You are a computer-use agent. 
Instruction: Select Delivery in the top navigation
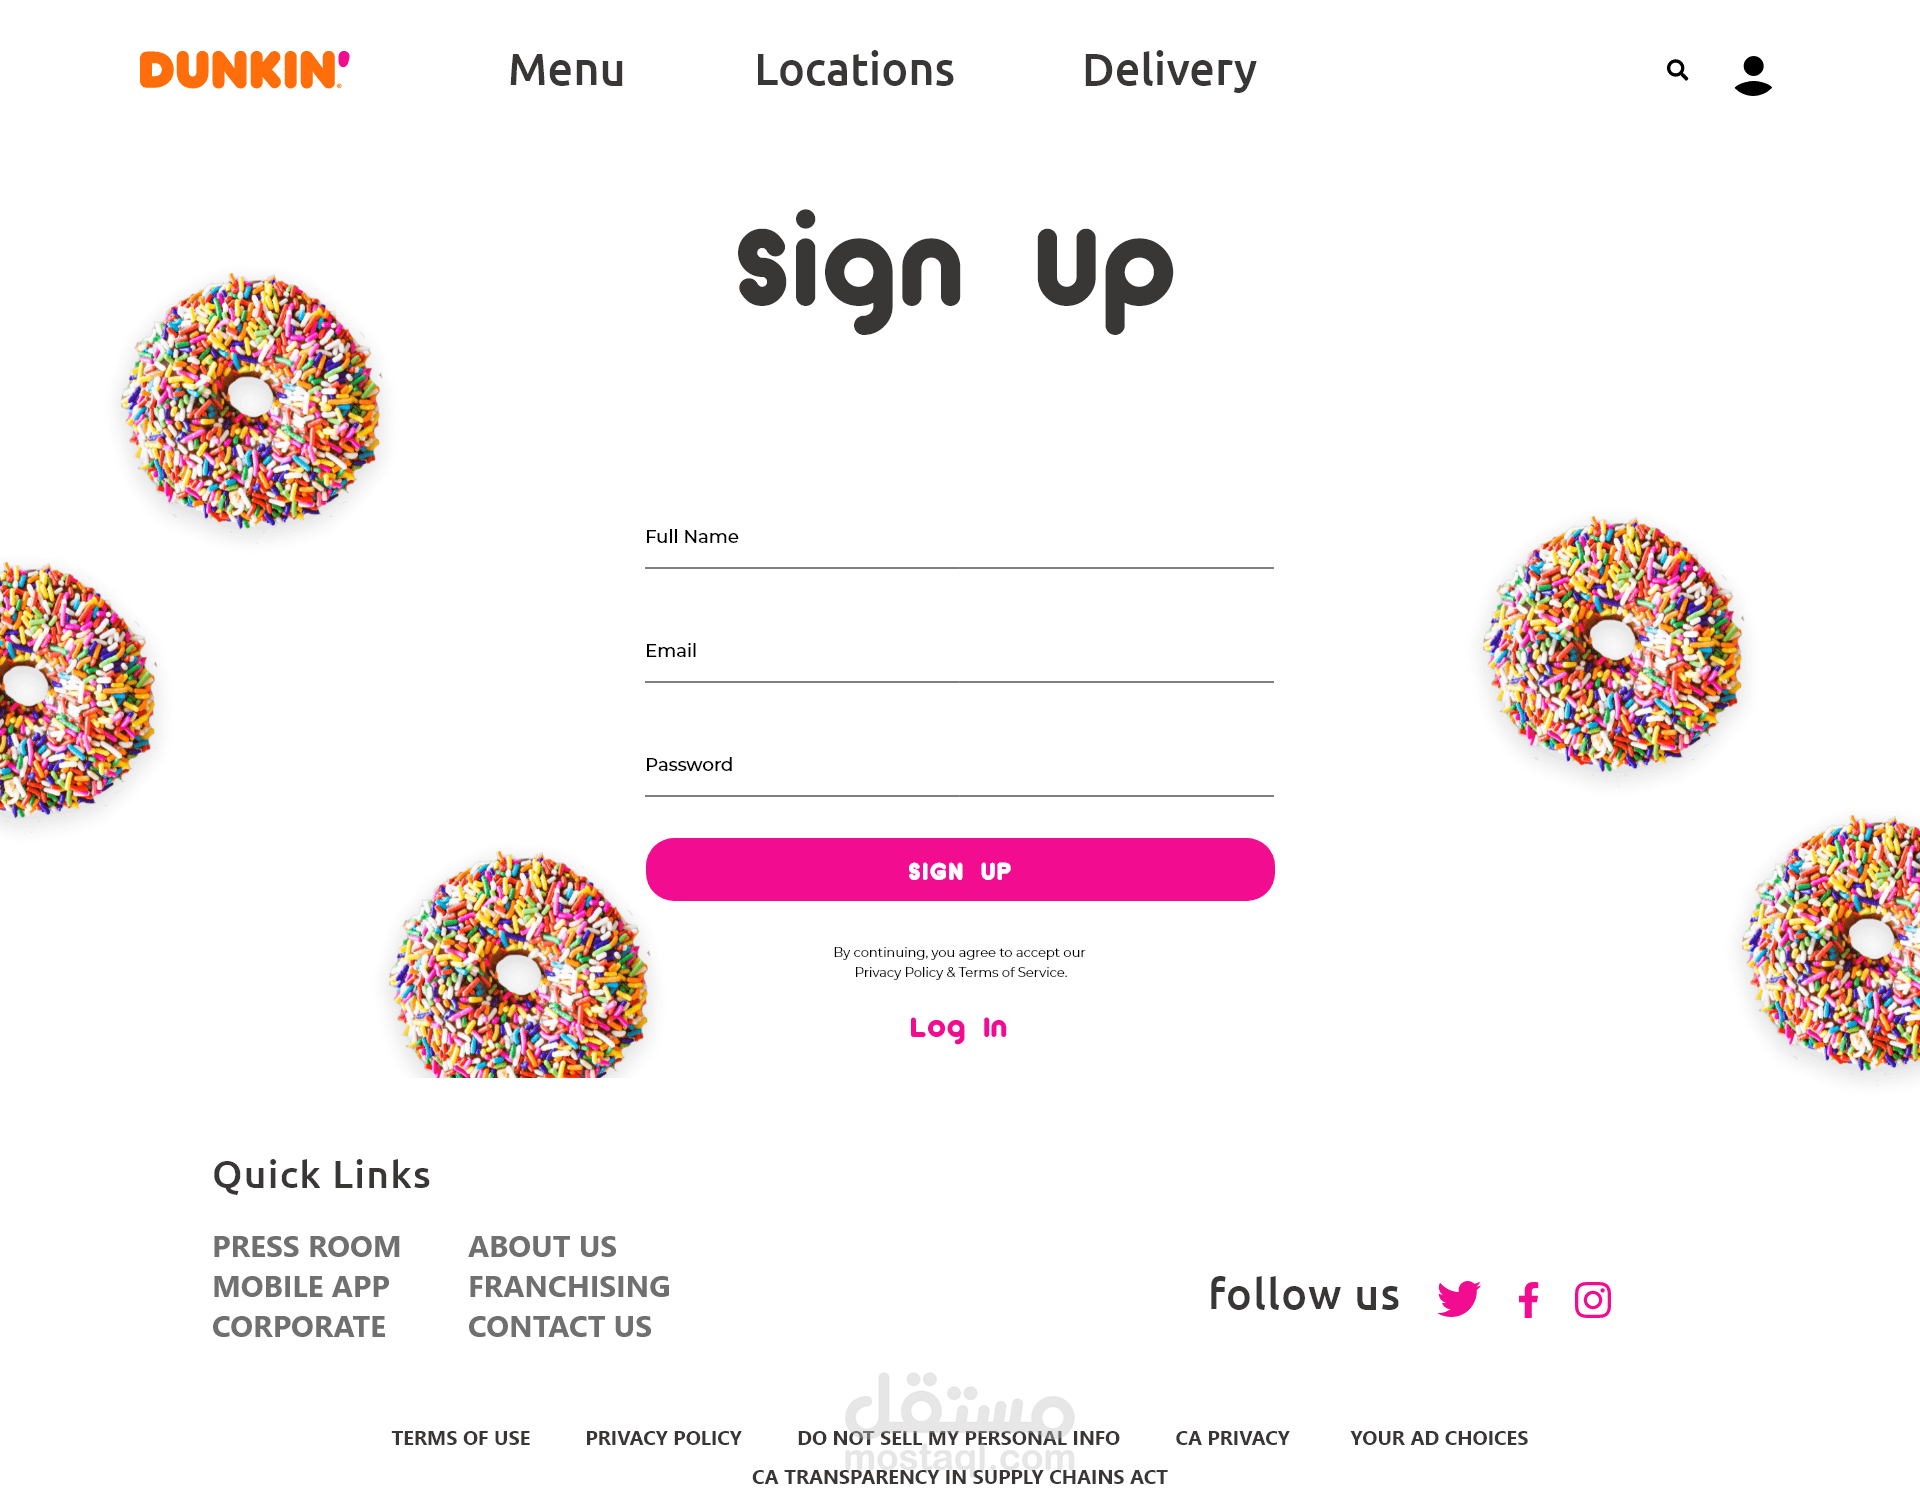coord(1170,70)
